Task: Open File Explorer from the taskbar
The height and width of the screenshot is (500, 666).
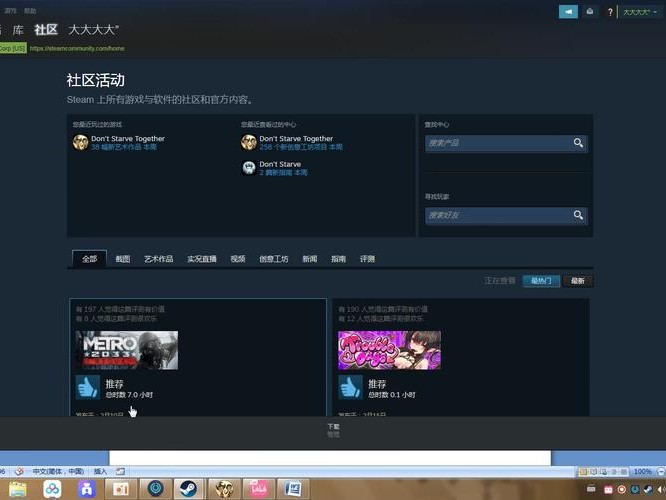Action: (17, 489)
